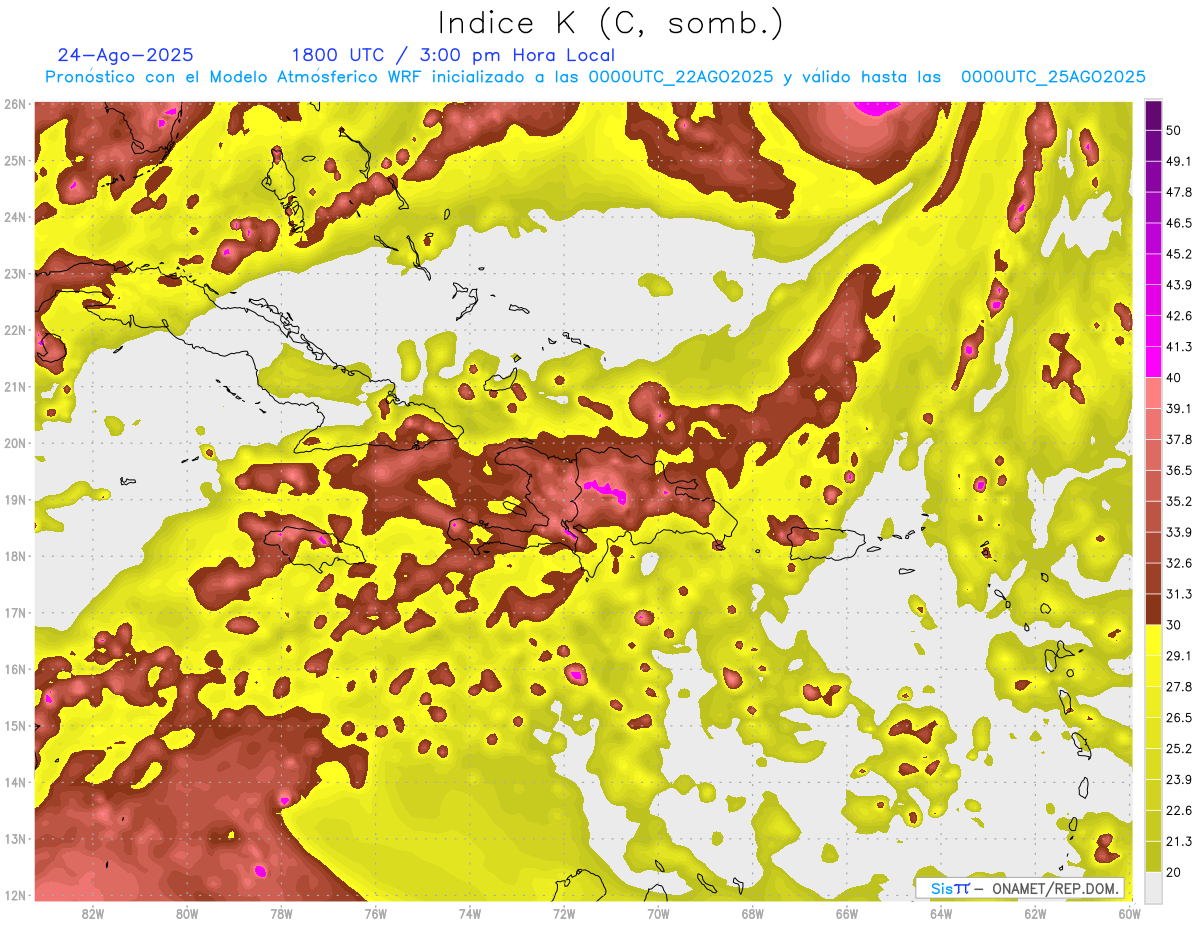Screen dimensions: 1200x927
Task: Click the dark brown swatch between 30 and 31.3
Action: point(1154,609)
